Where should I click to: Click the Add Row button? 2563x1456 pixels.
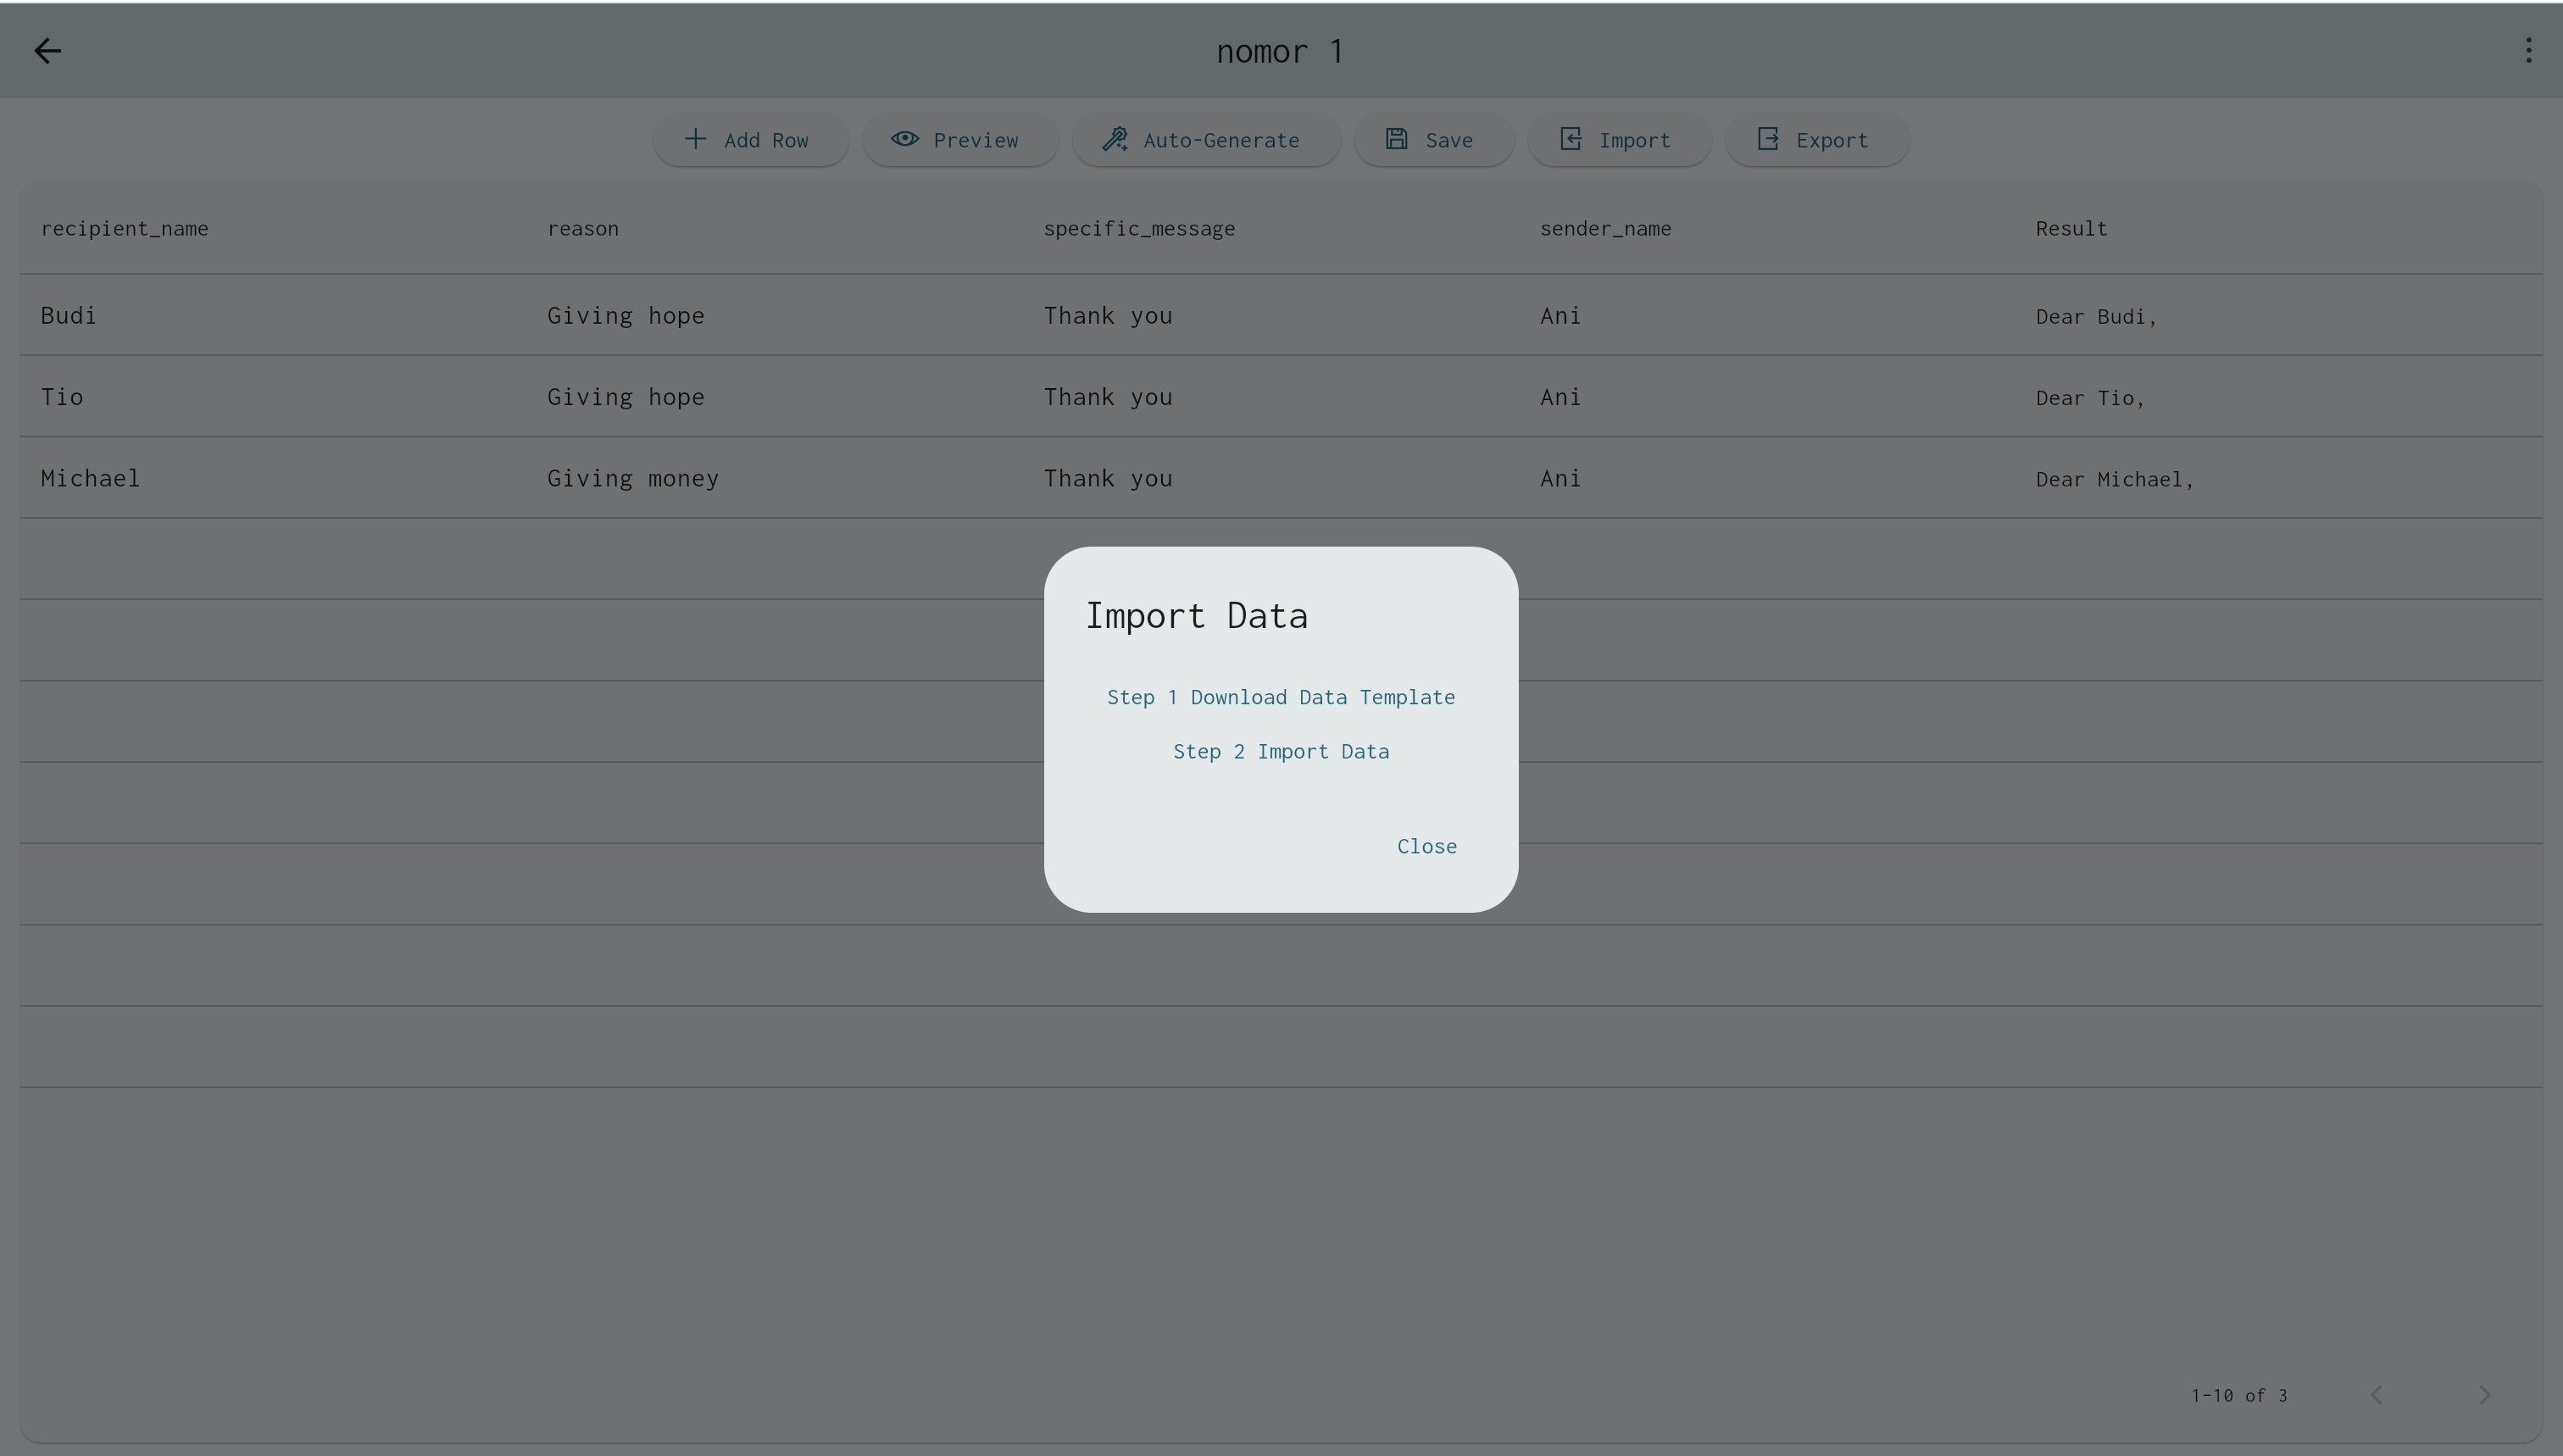point(750,140)
